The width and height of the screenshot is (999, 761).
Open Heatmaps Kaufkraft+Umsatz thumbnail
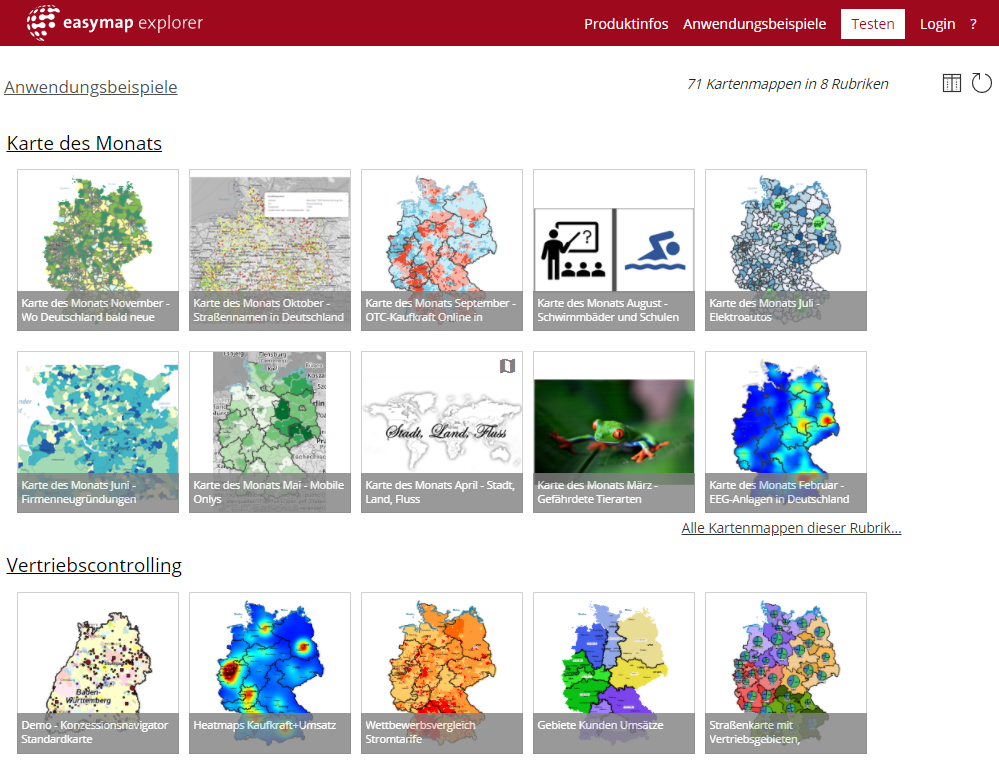point(270,672)
